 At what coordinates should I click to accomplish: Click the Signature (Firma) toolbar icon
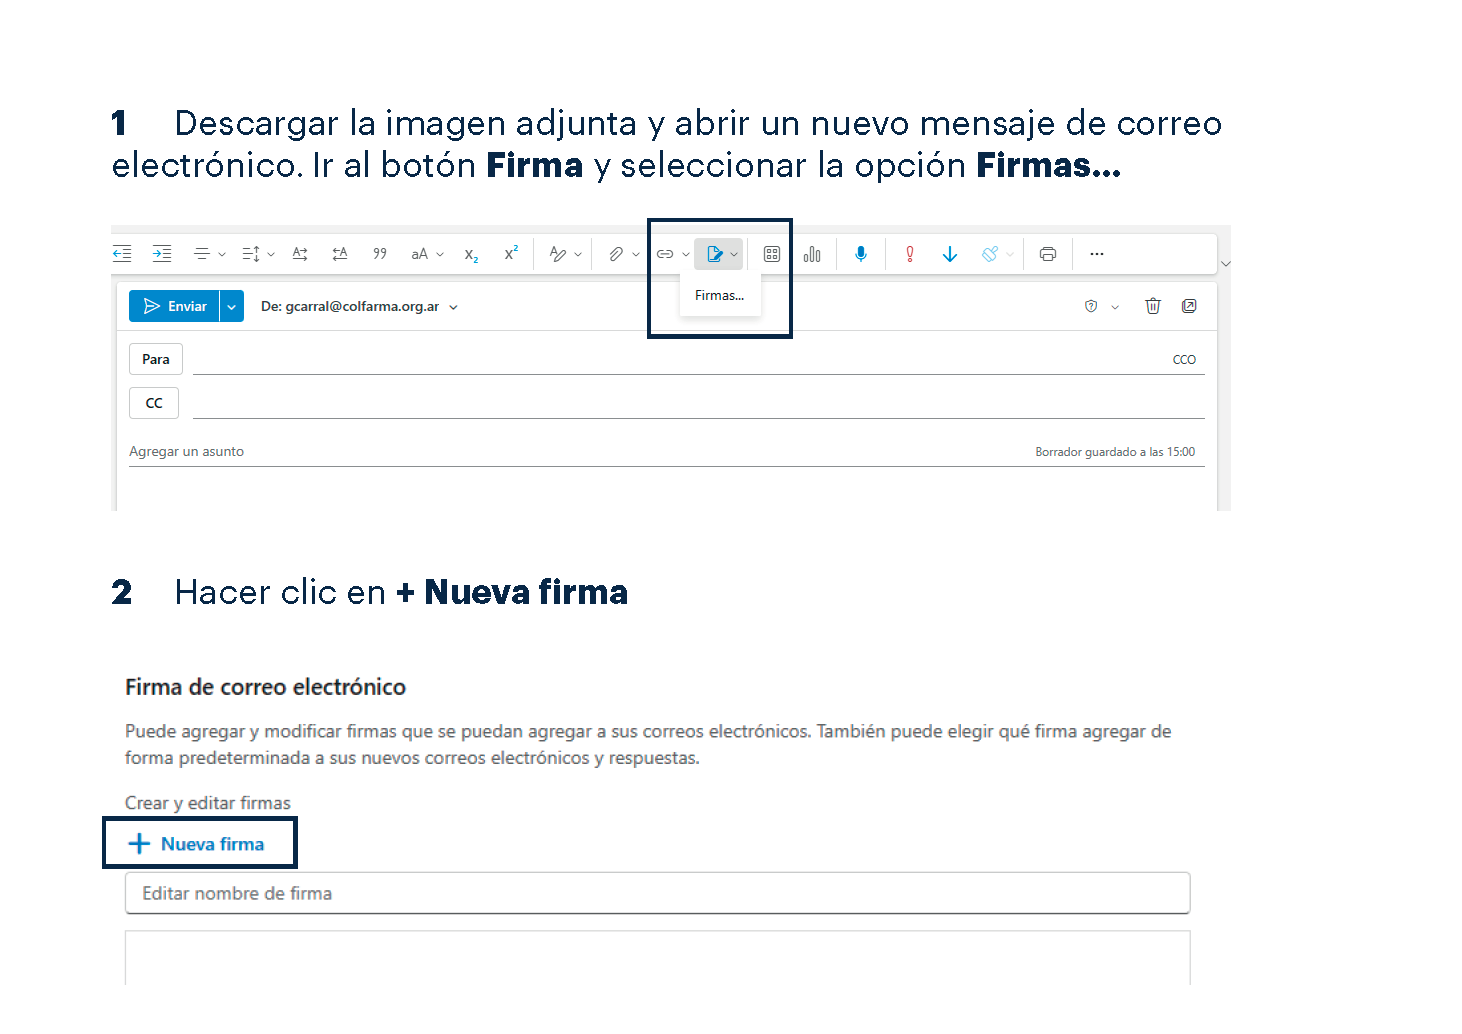[x=714, y=254]
